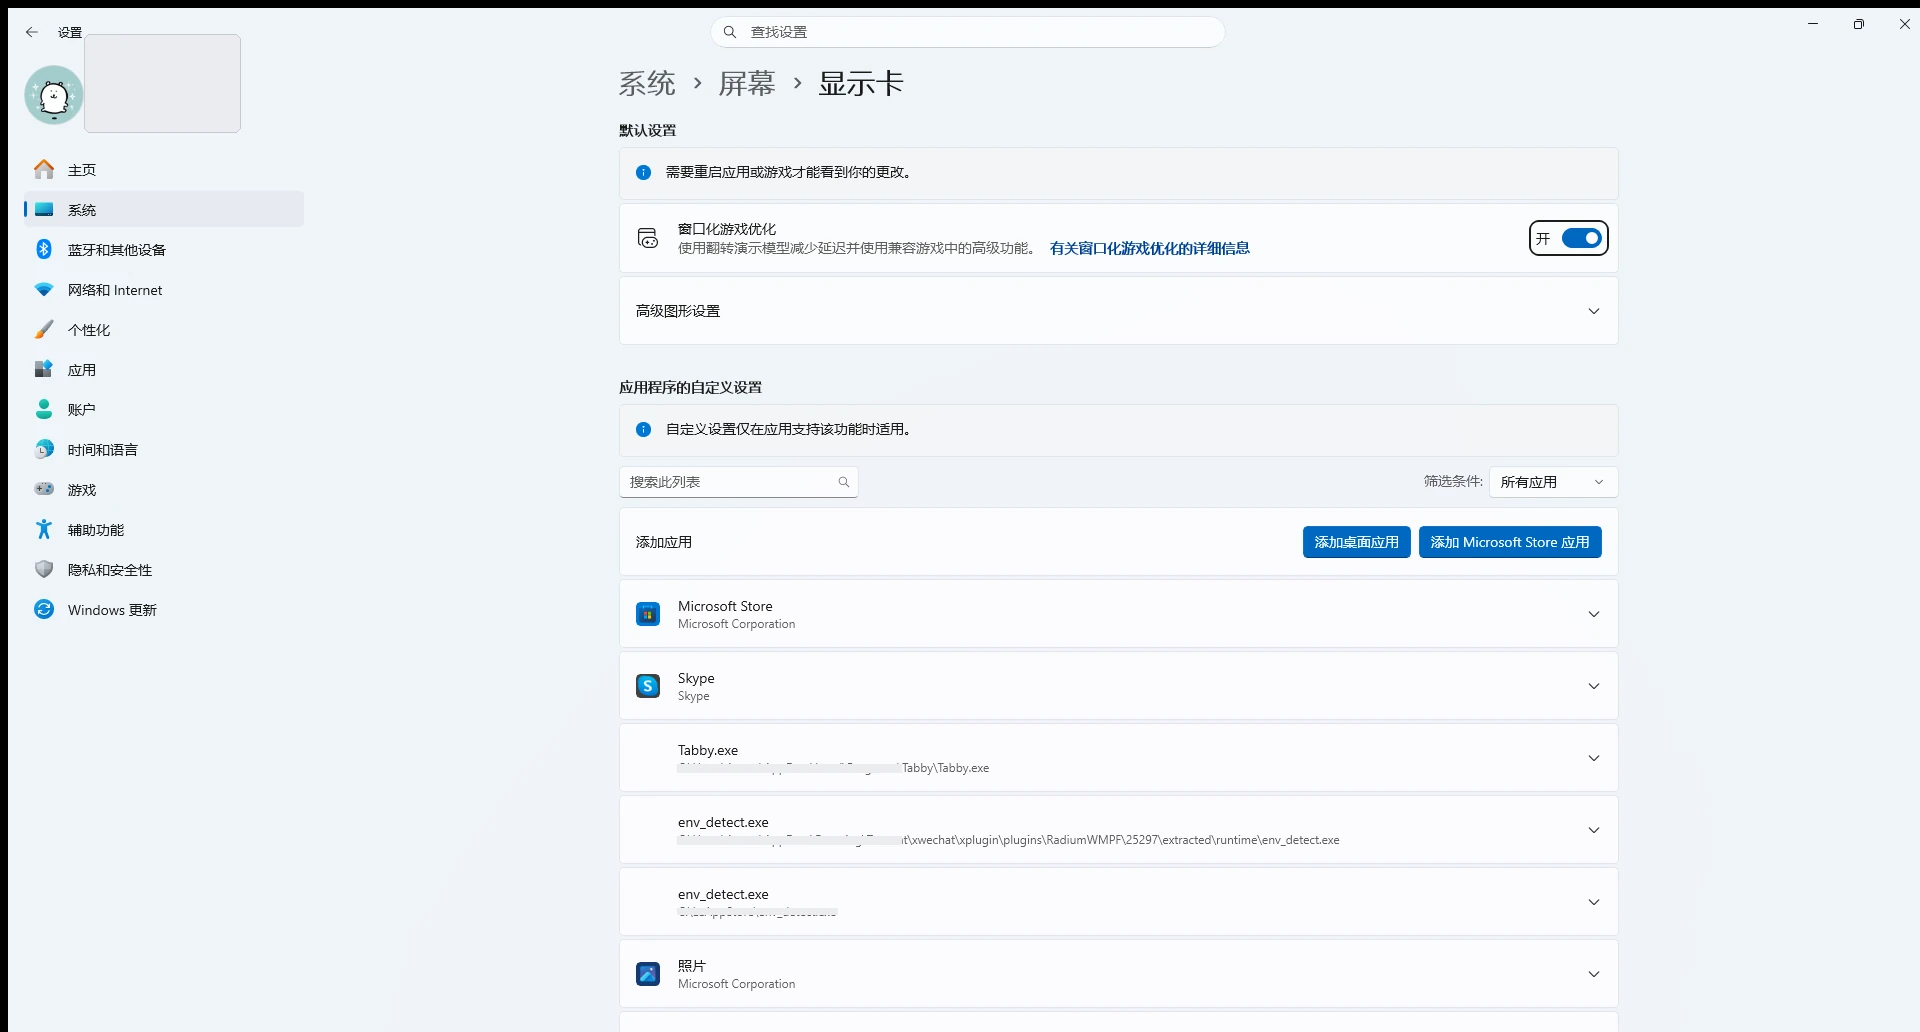Click the house icon next to 主页
1920x1032 pixels.
[x=44, y=170]
